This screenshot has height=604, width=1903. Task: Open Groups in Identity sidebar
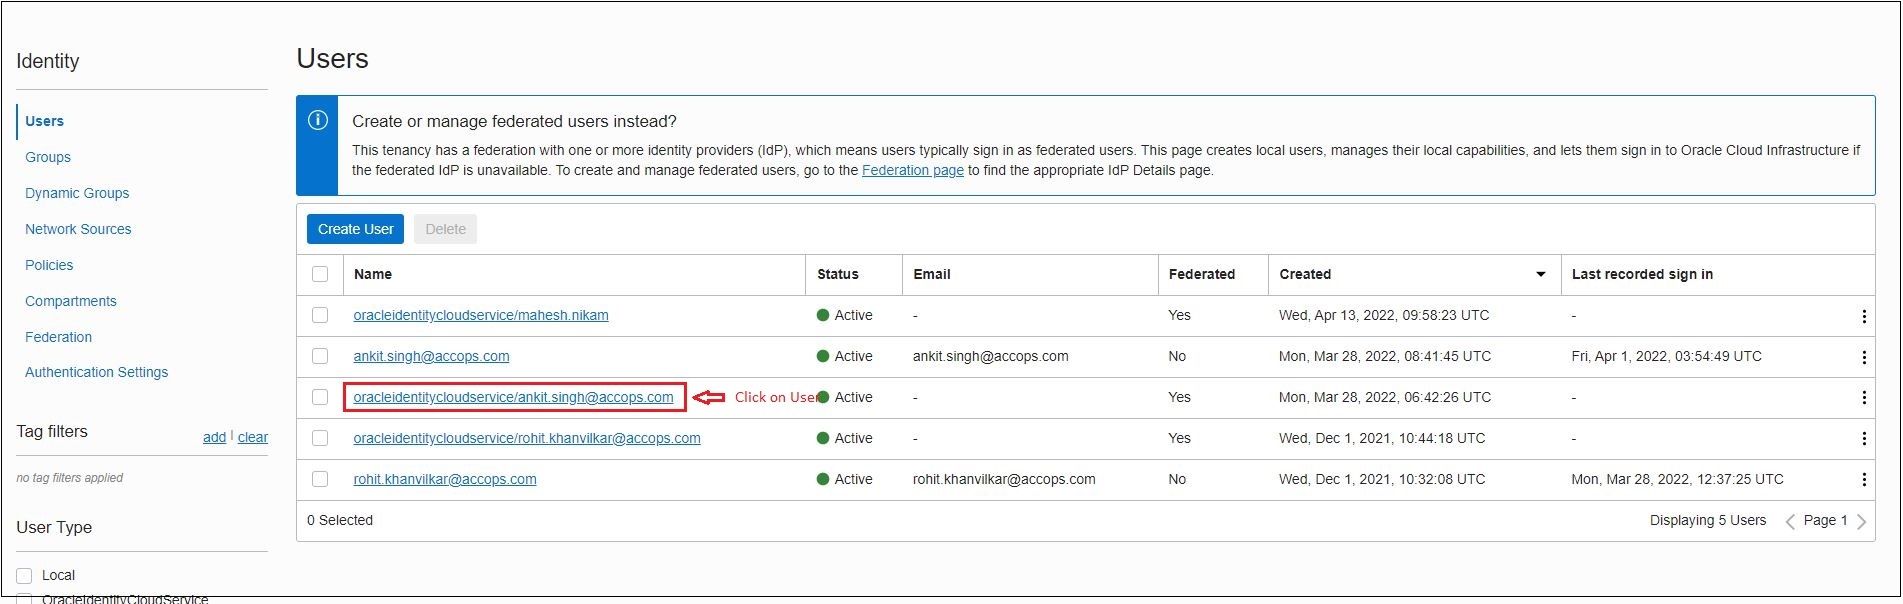click(48, 157)
